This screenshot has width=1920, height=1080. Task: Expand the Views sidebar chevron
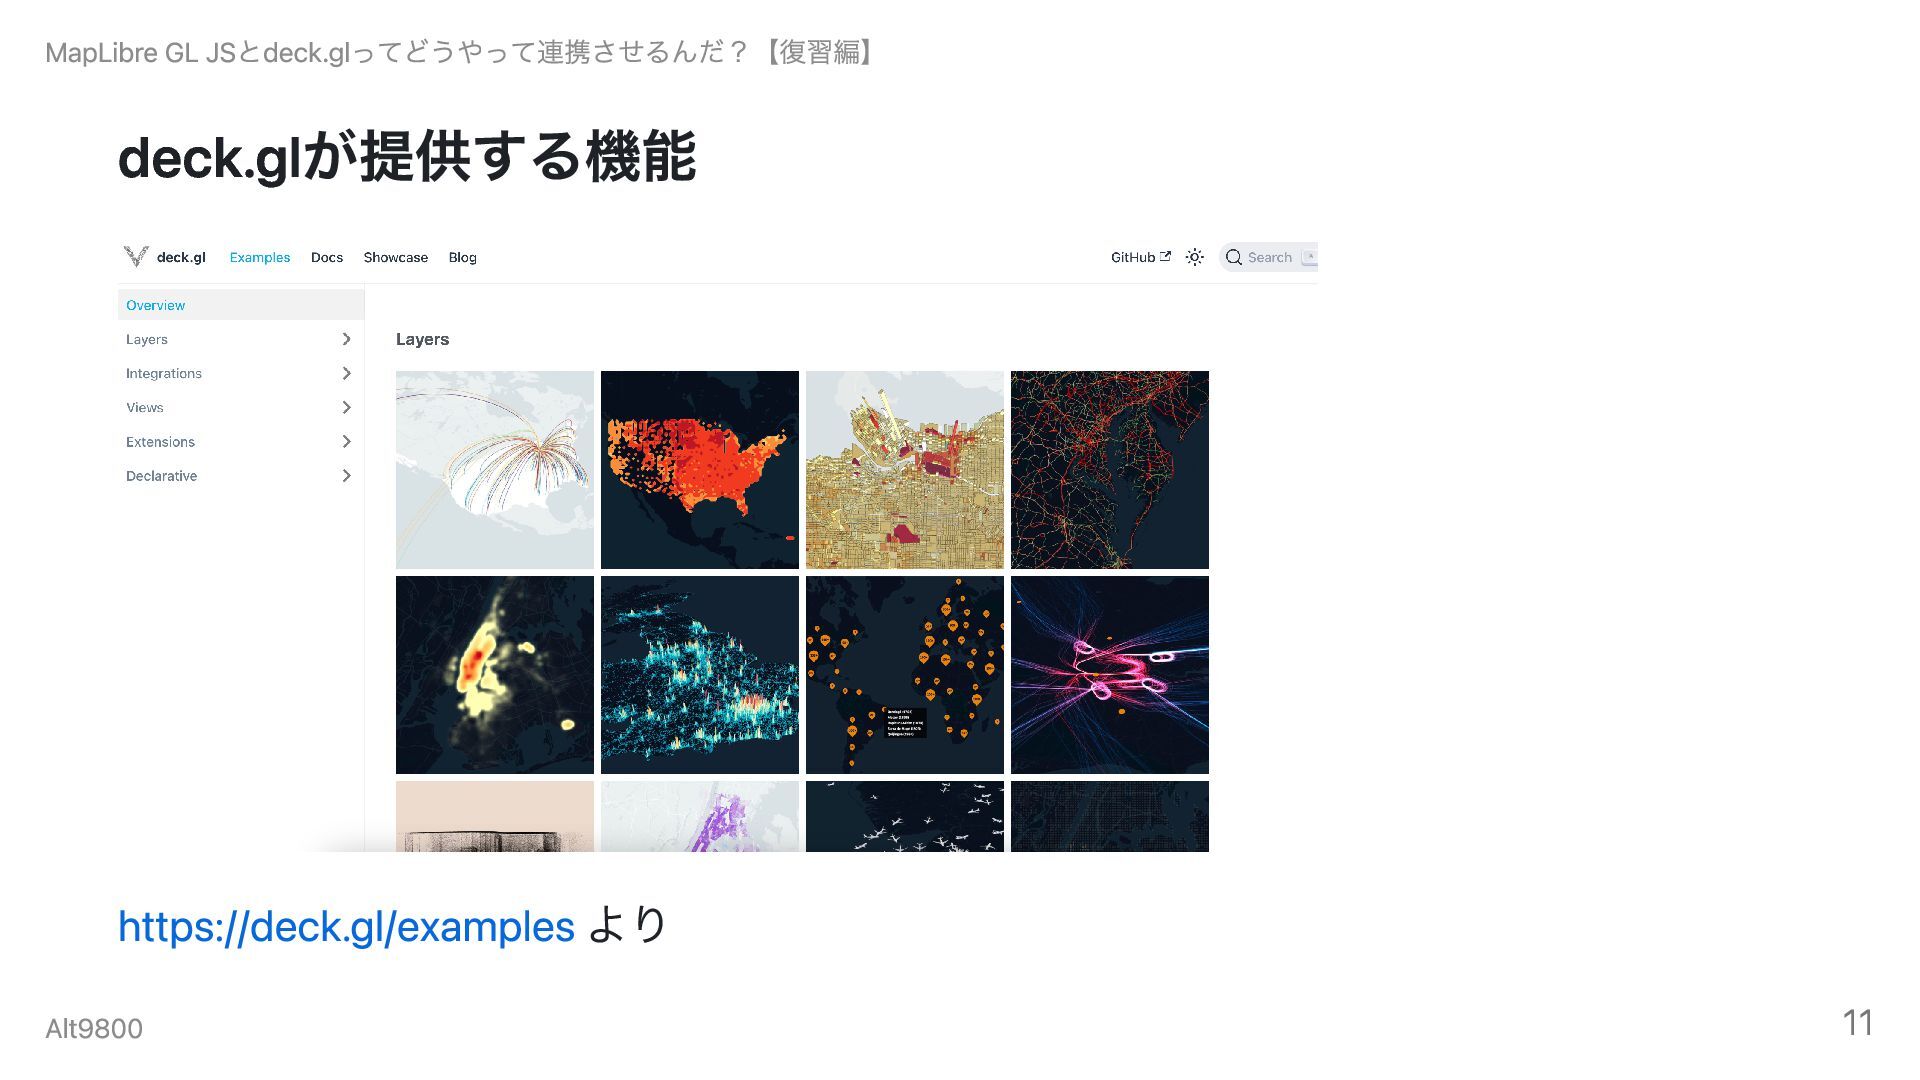click(346, 407)
